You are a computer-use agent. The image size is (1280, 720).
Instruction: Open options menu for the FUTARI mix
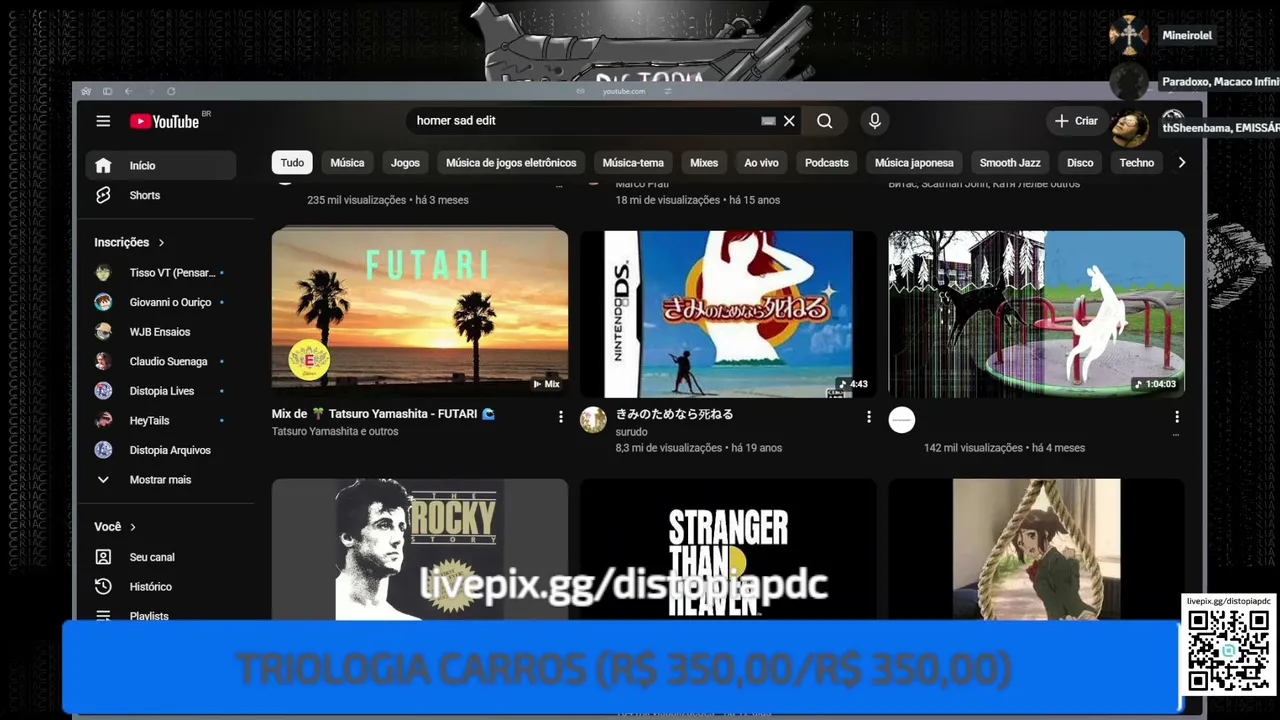560,416
